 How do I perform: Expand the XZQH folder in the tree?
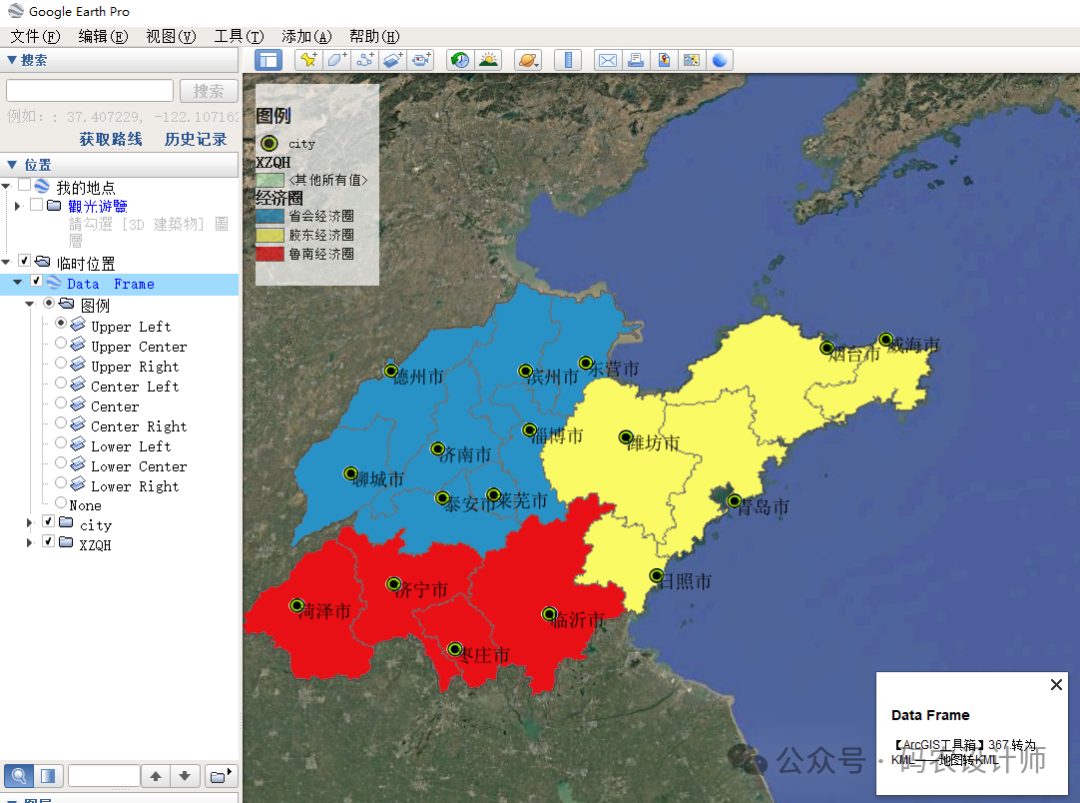(30, 543)
